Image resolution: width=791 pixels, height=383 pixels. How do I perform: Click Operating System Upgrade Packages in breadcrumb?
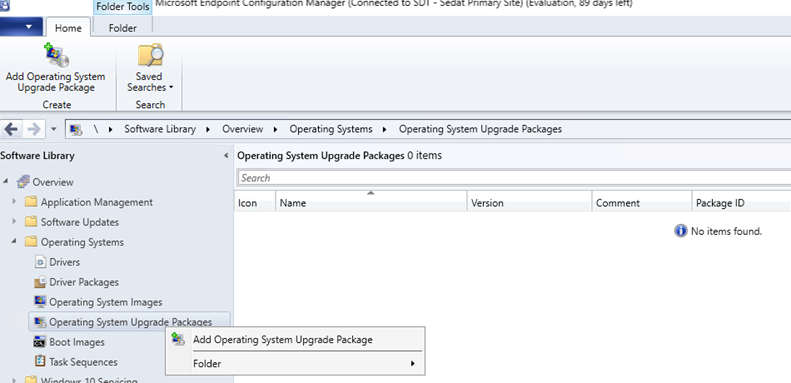480,129
